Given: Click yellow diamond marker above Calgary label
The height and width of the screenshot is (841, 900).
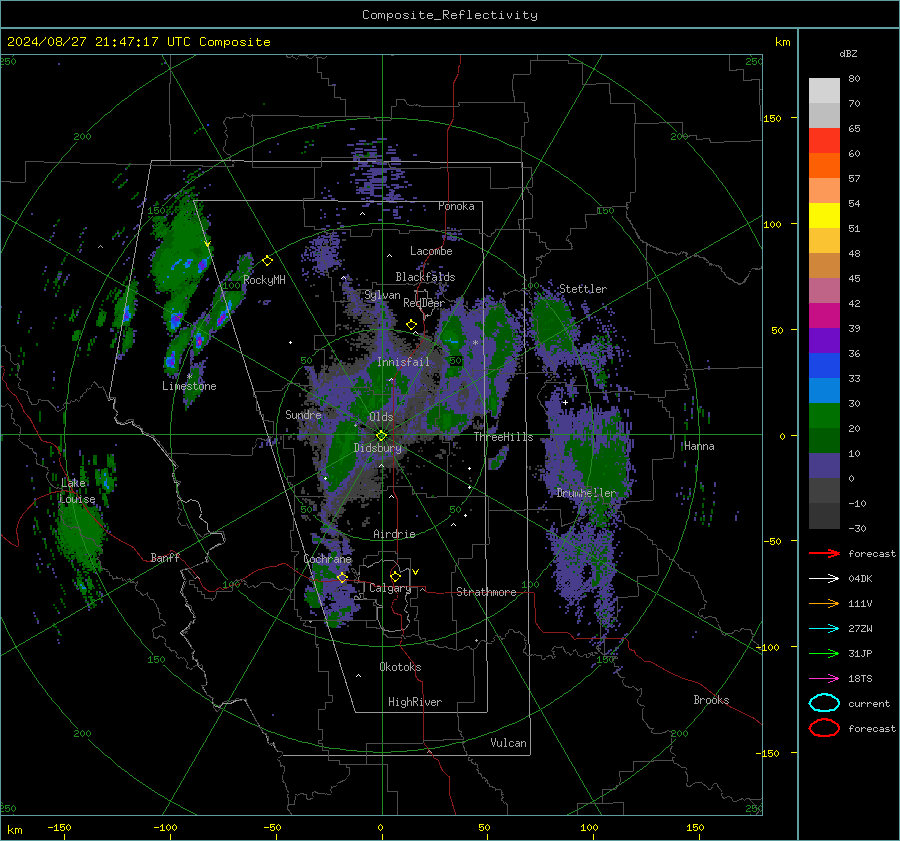Looking at the screenshot, I should click(395, 576).
